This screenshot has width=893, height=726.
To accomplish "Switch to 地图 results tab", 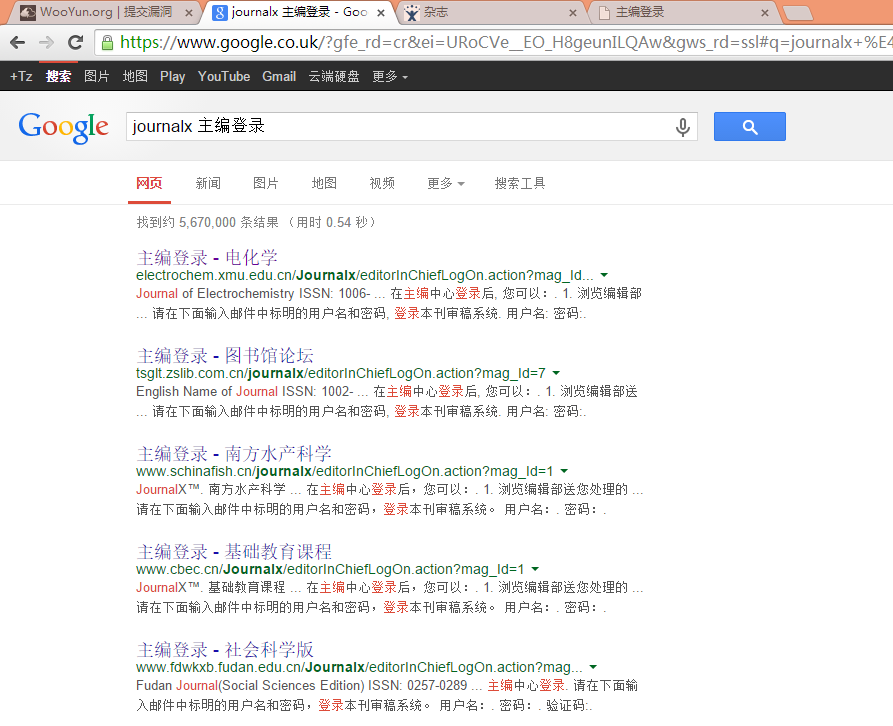I will [324, 183].
